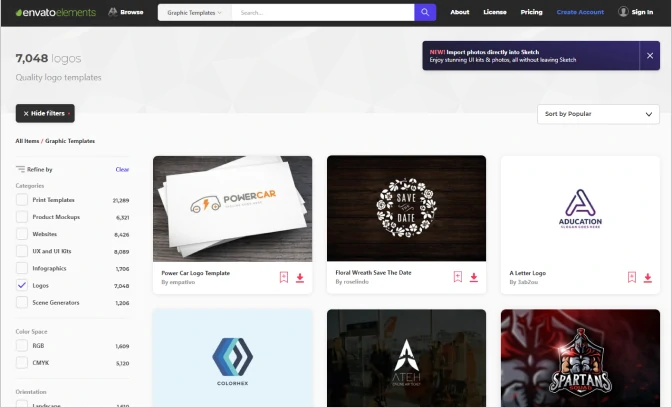Click the Refine by filter icon
The image size is (672, 408).
pyautogui.click(x=20, y=169)
